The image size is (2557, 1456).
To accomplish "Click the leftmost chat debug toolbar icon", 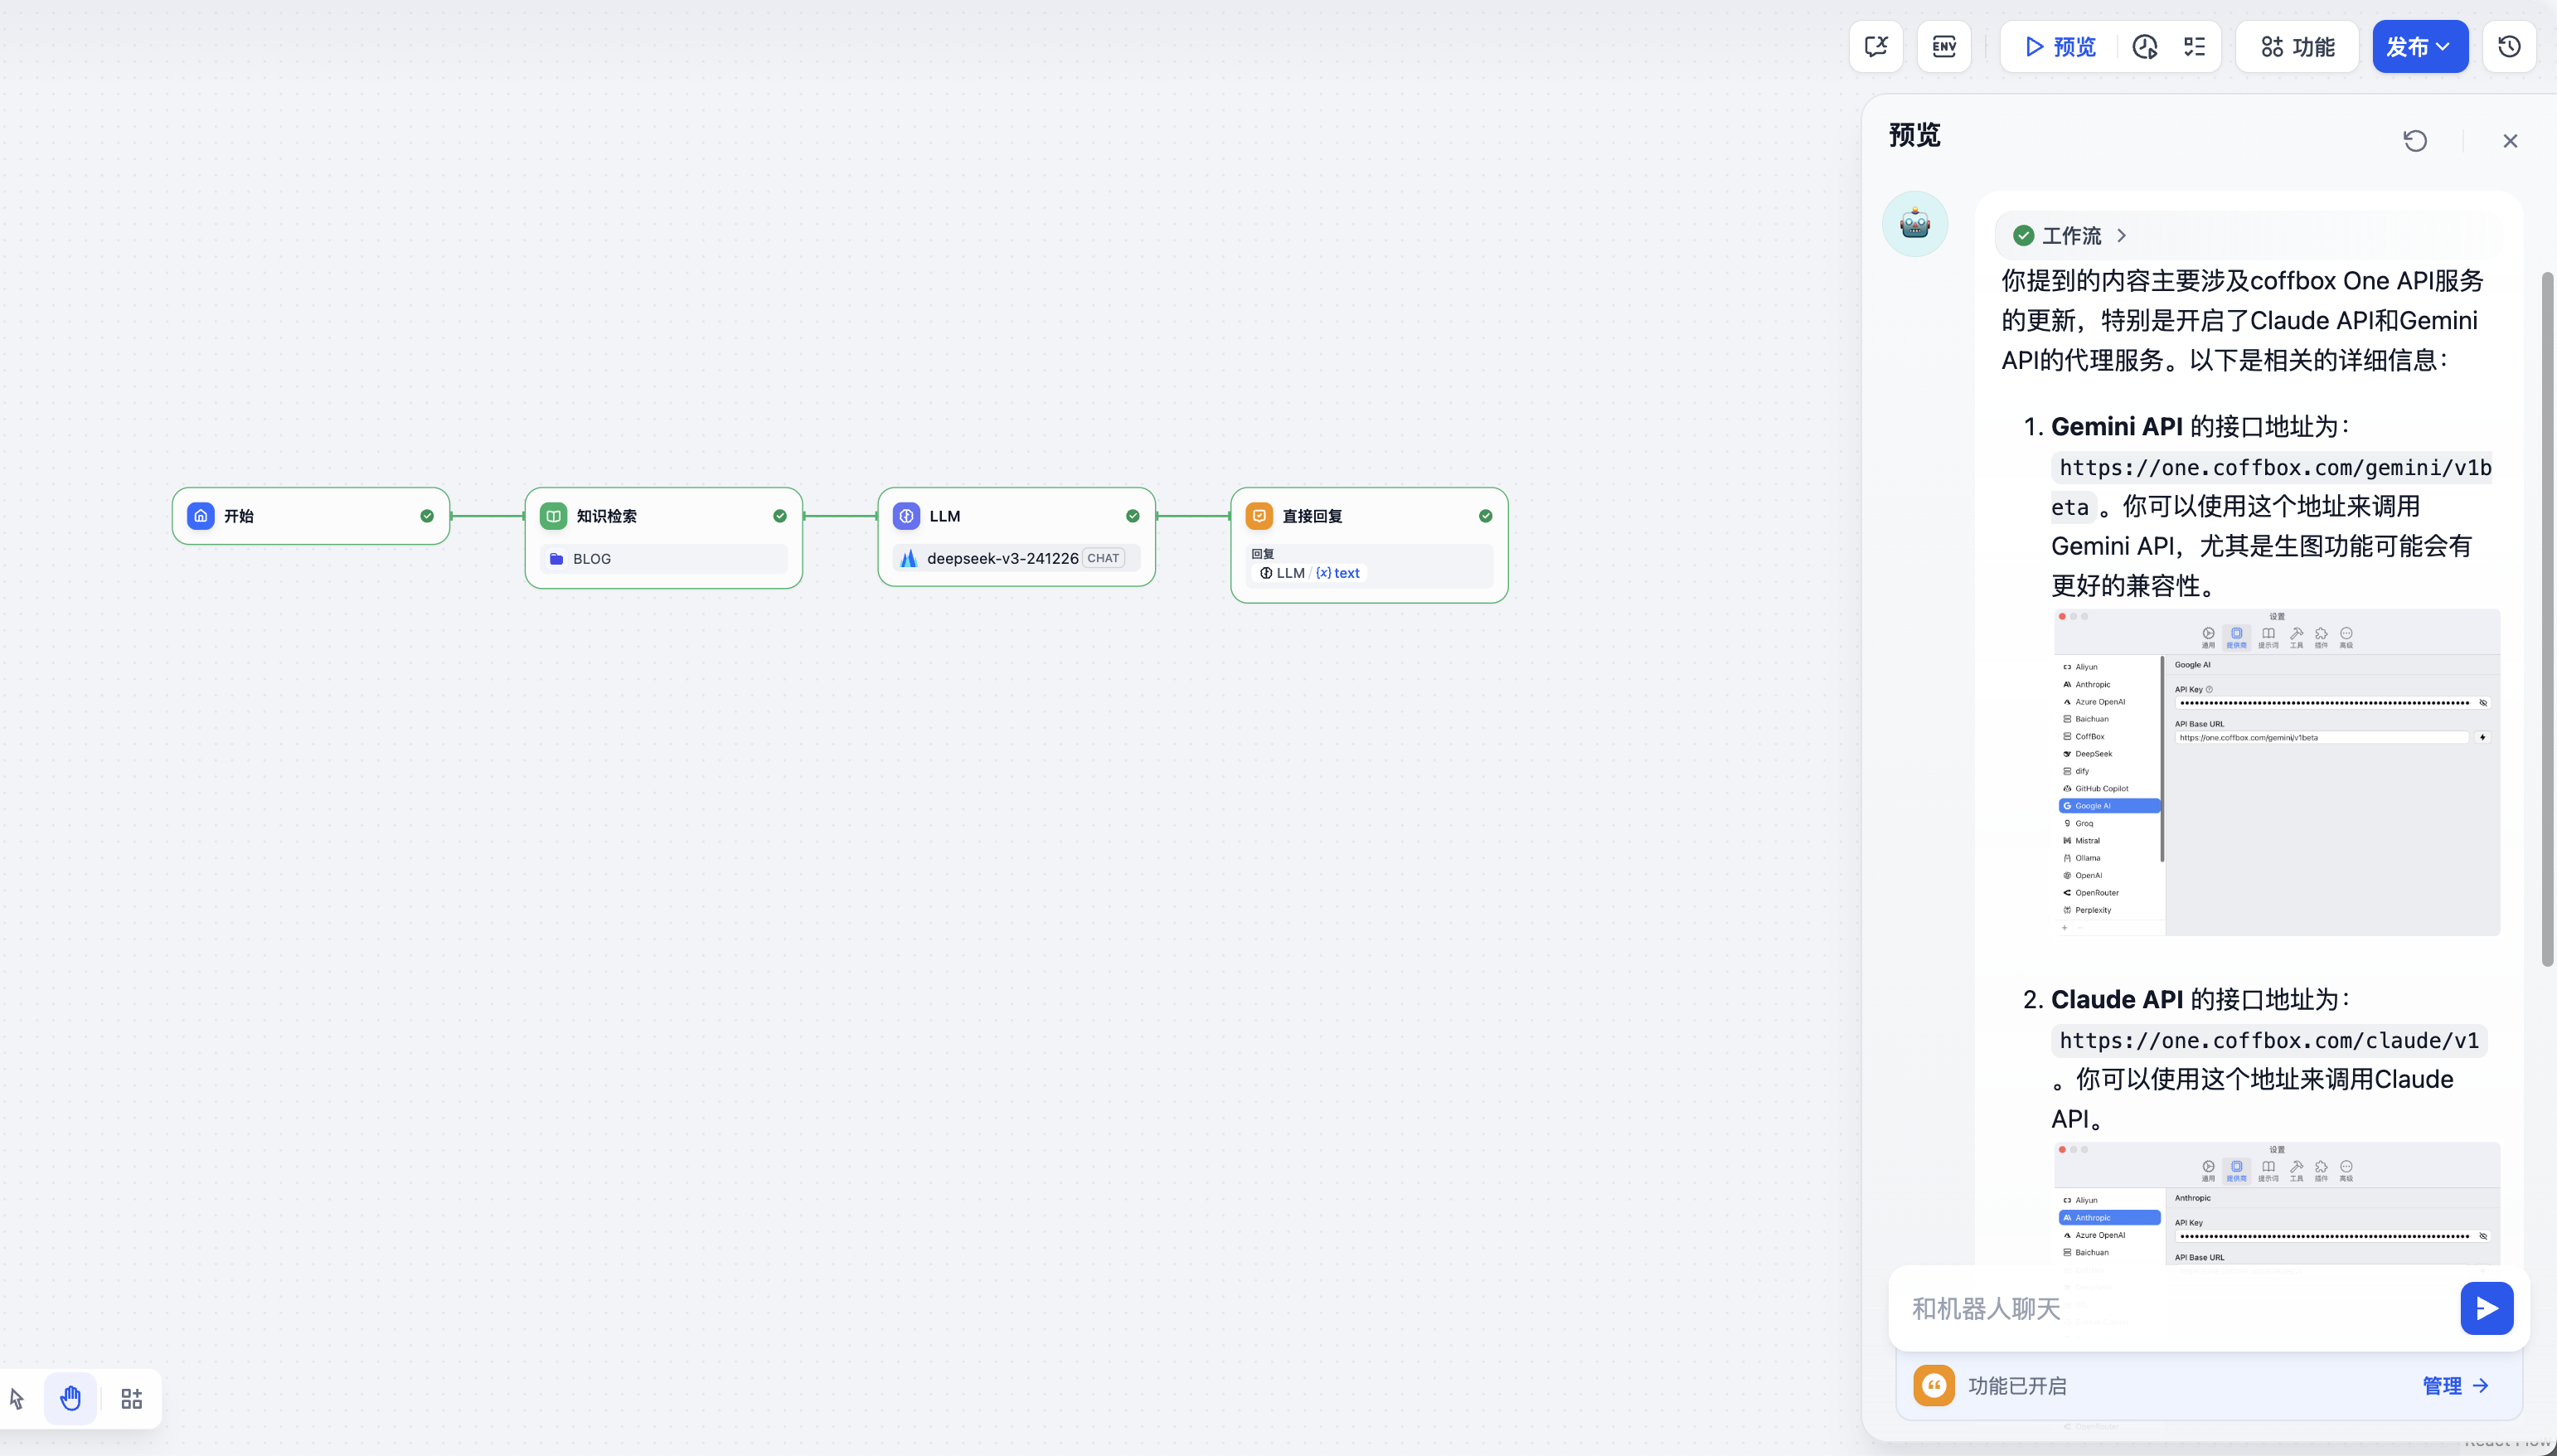I will point(1876,47).
